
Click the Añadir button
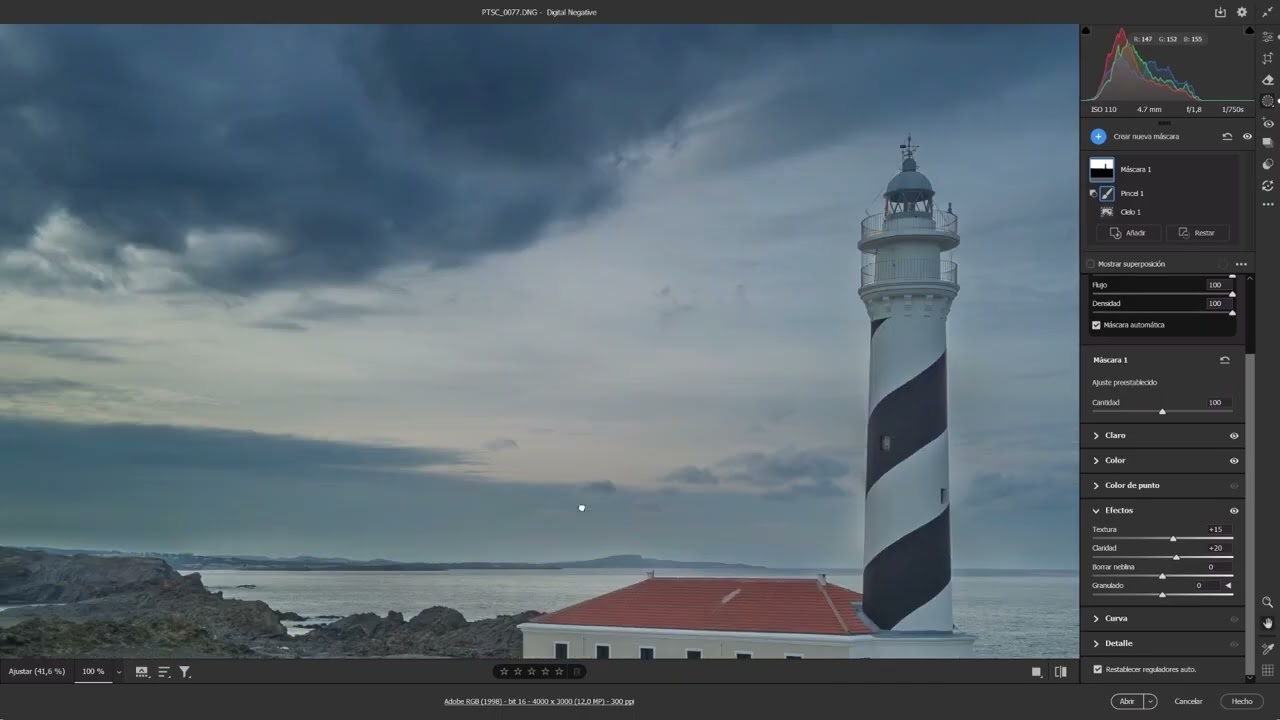pyautogui.click(x=1127, y=233)
